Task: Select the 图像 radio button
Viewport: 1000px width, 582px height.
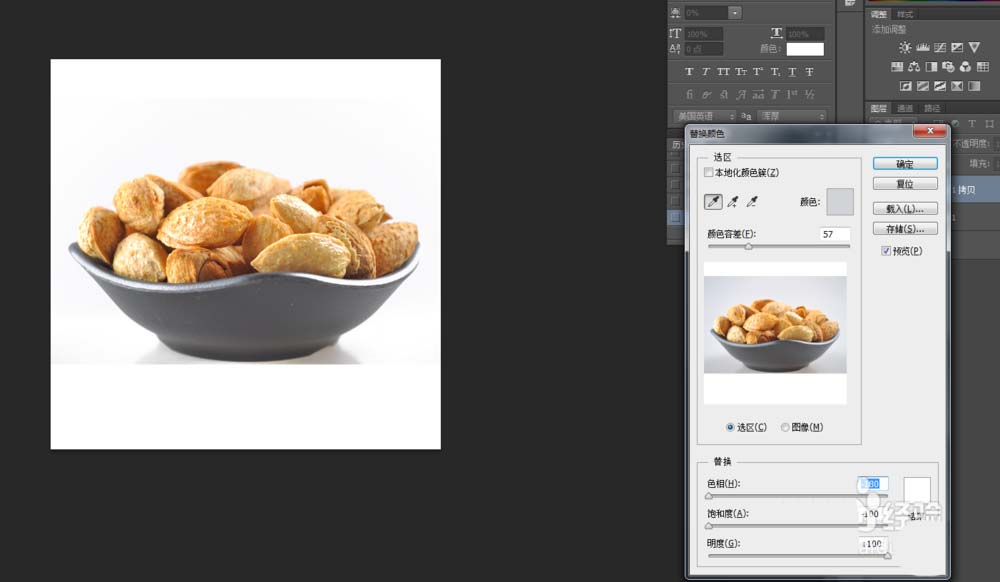Action: (786, 426)
